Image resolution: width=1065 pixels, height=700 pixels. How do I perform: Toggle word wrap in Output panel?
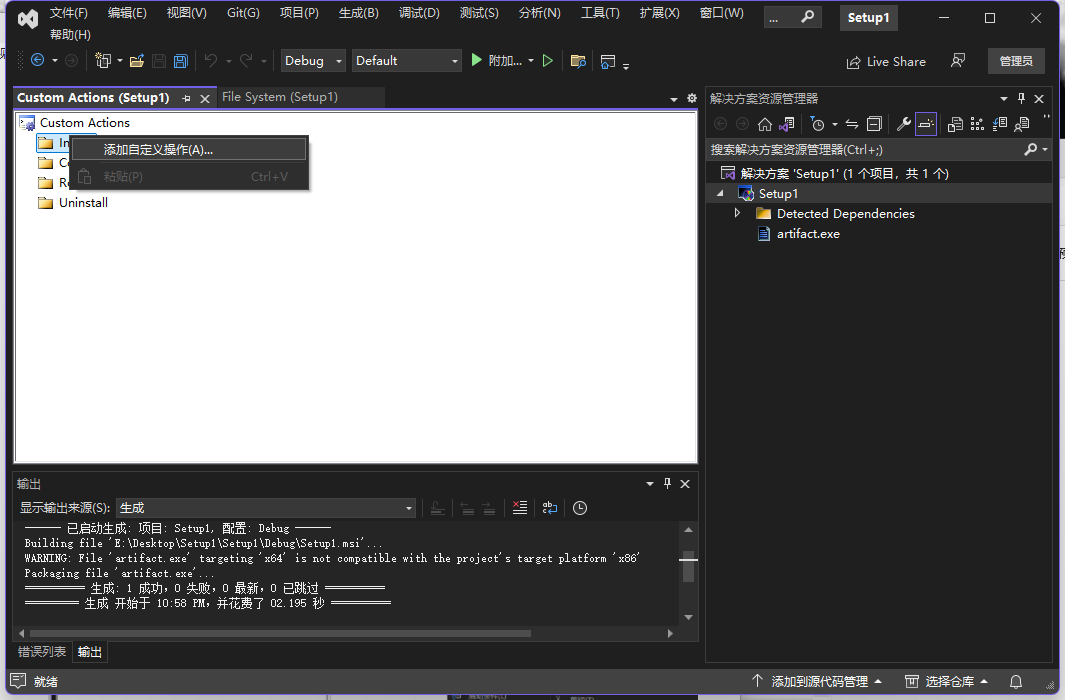point(549,508)
